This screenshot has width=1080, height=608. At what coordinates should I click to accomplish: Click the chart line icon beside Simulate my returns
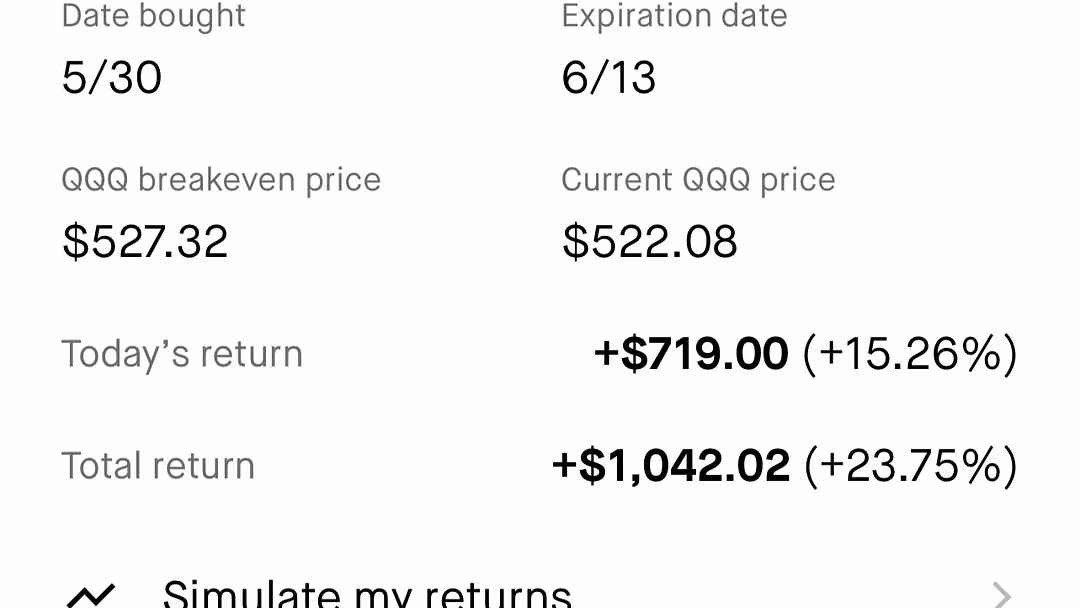point(90,596)
